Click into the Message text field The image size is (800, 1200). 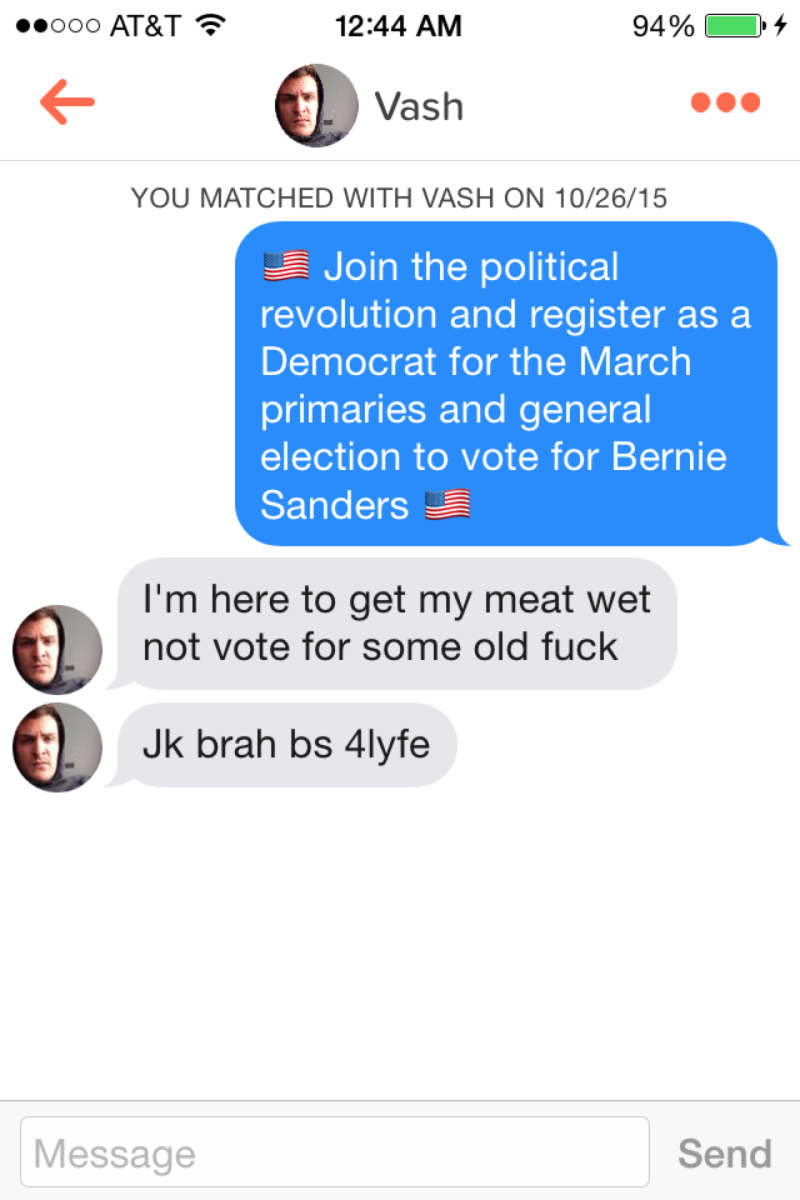pos(335,1153)
